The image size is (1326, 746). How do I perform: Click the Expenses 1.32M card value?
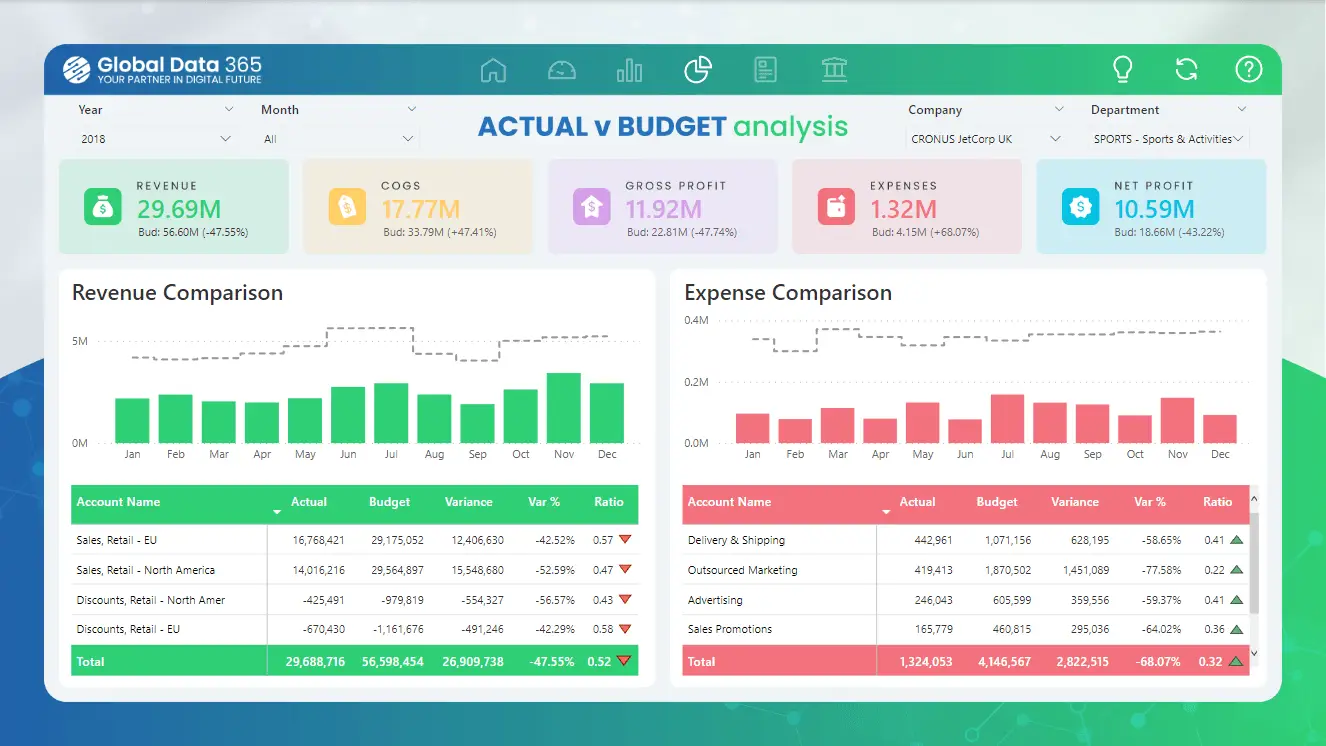click(903, 209)
